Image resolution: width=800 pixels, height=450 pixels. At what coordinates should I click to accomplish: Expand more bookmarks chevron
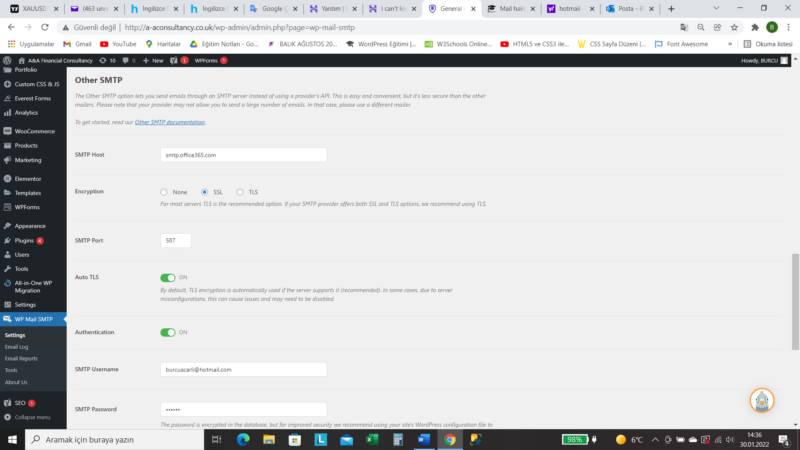[730, 44]
